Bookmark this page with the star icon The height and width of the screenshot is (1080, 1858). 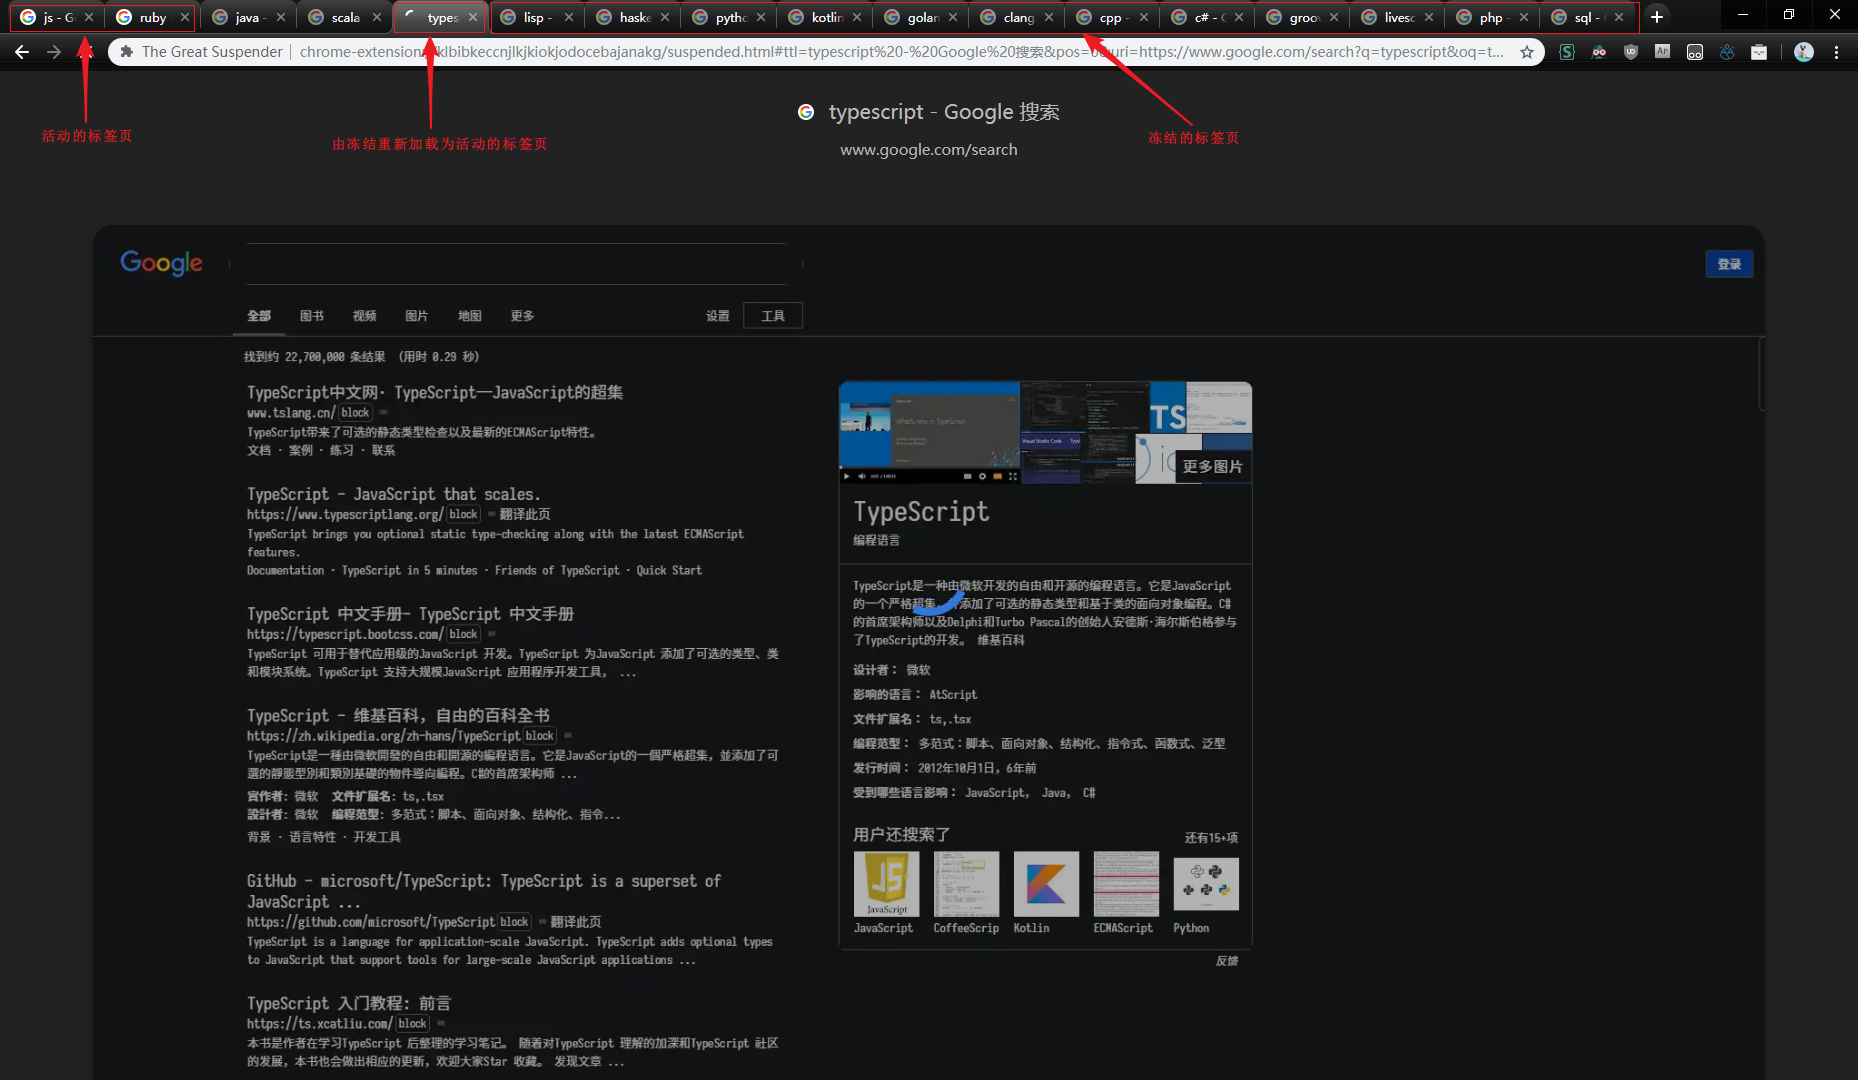1527,52
